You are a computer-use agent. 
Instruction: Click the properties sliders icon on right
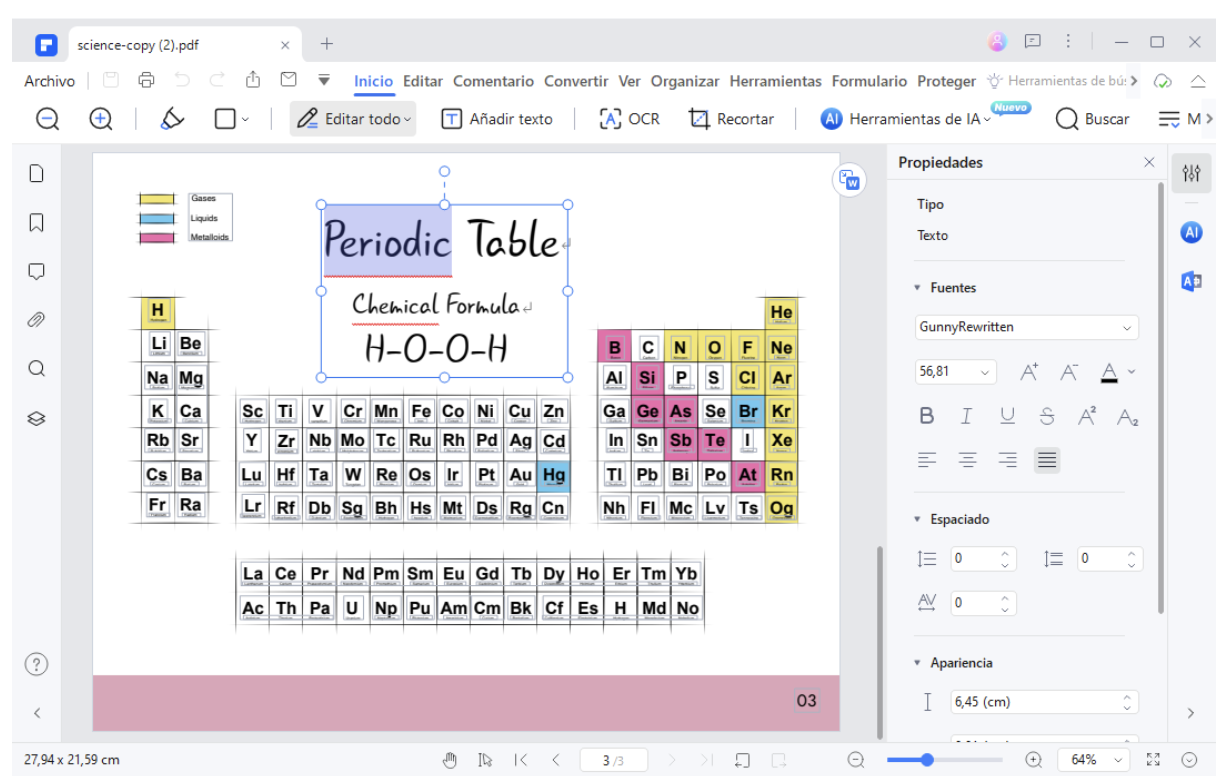click(x=1191, y=174)
